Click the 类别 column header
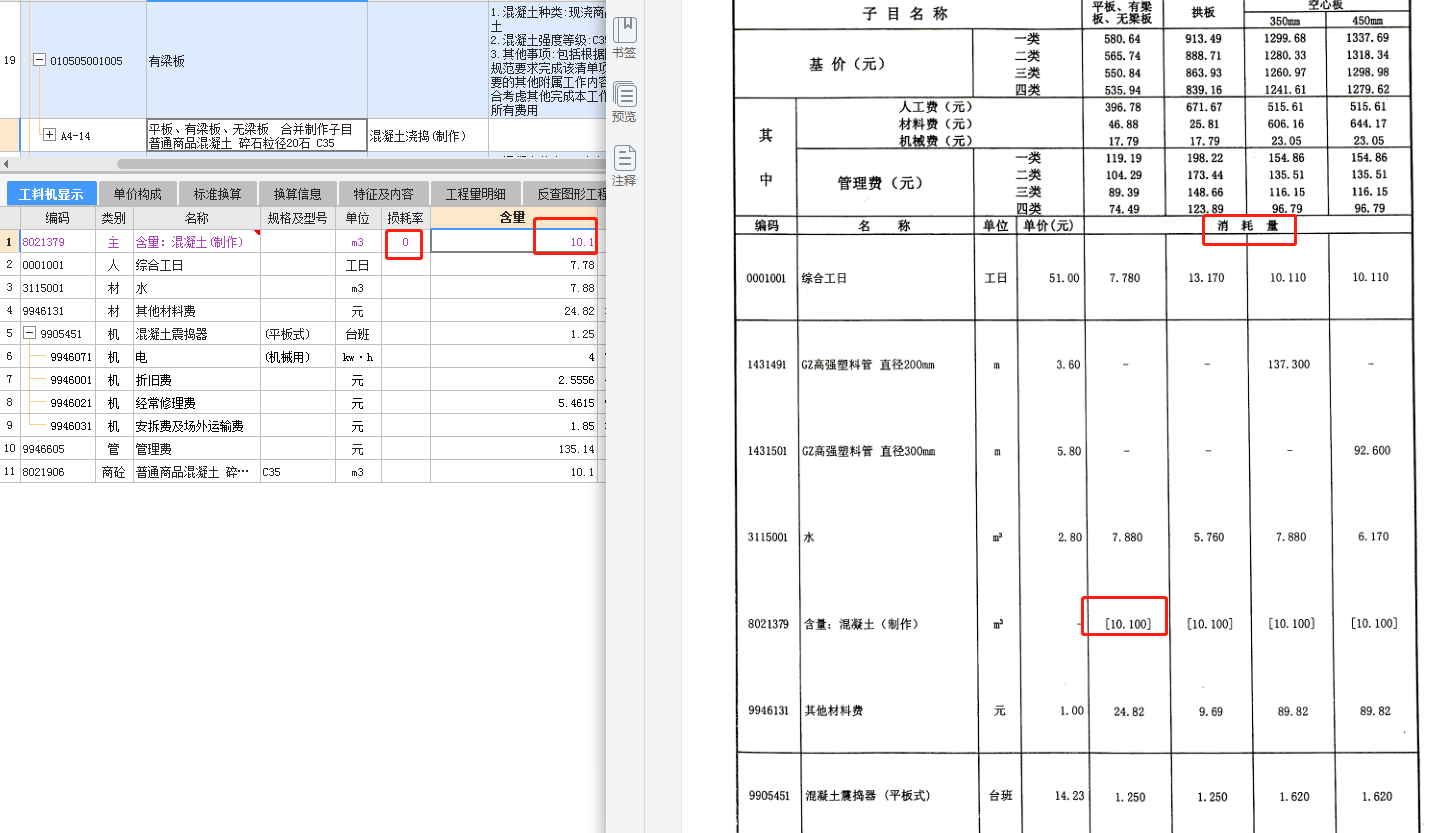 113,217
